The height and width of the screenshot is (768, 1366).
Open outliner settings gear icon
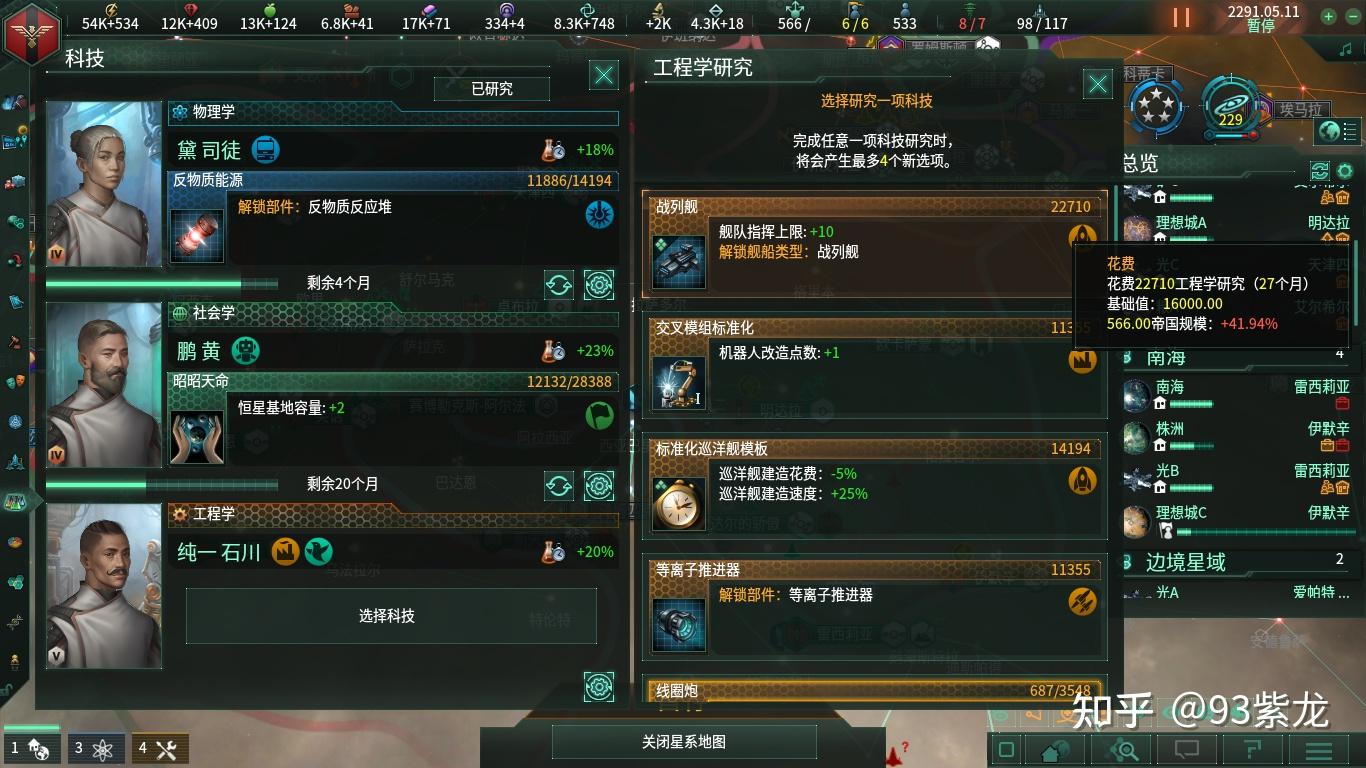(1345, 171)
